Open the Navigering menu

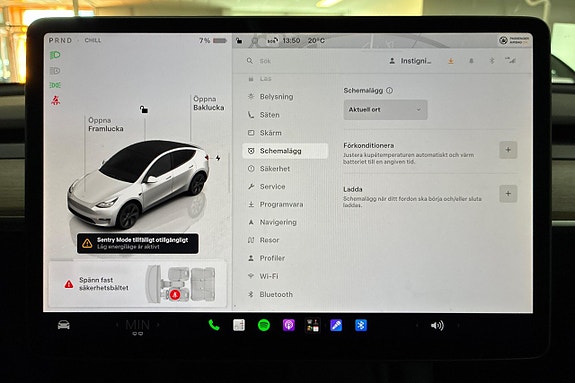pos(285,222)
